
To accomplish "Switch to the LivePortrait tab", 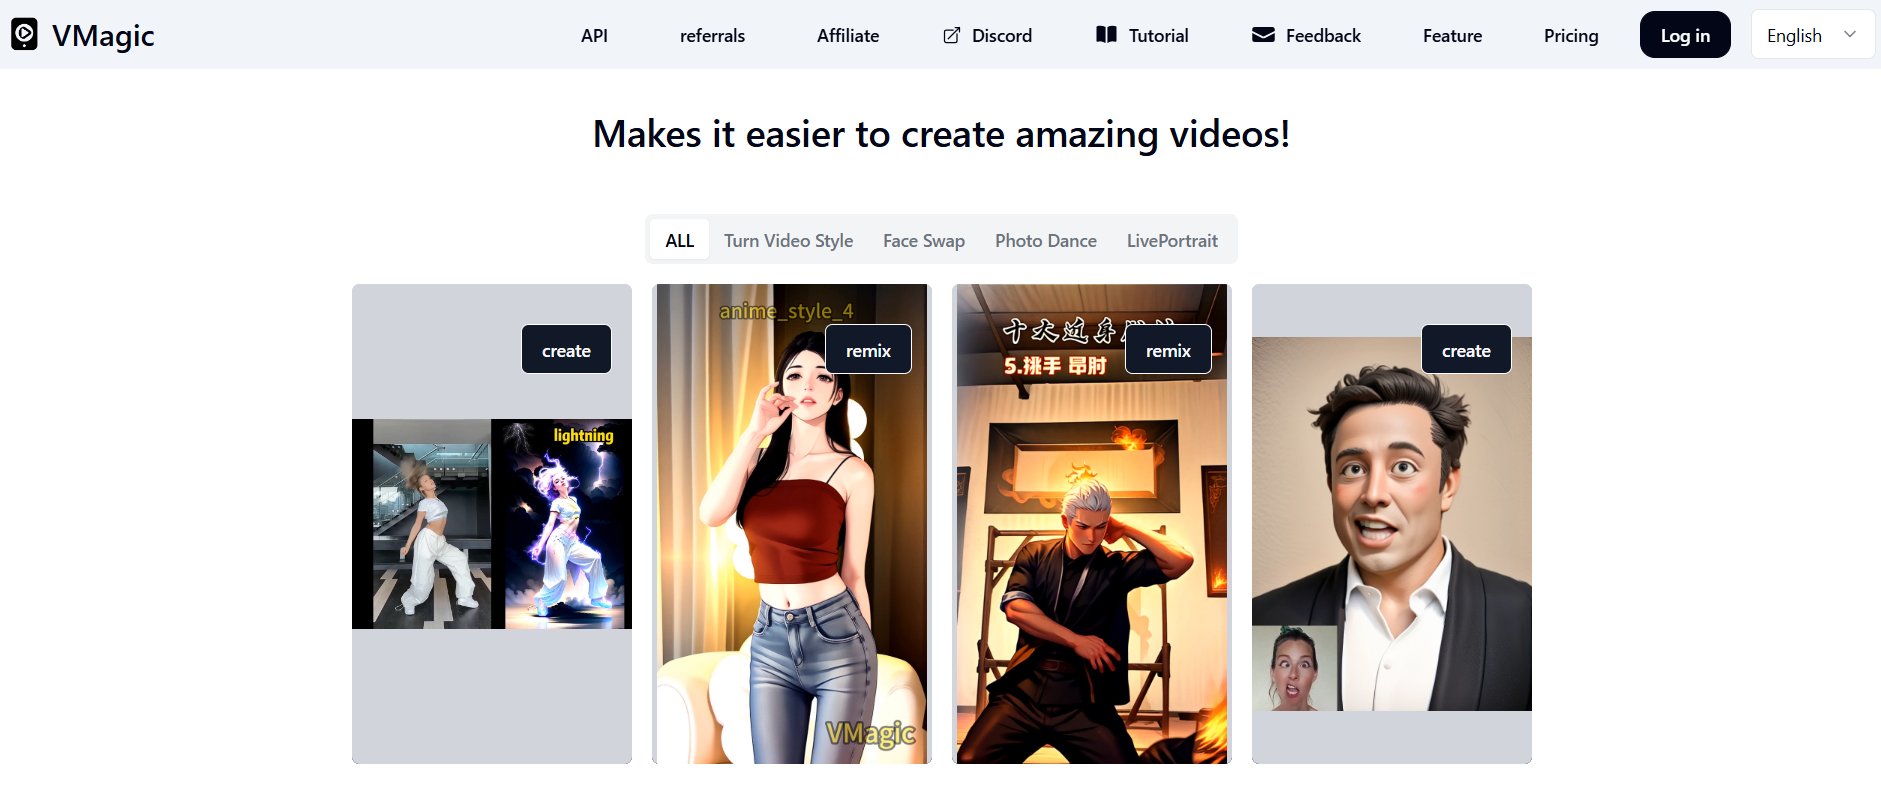I will pos(1172,240).
